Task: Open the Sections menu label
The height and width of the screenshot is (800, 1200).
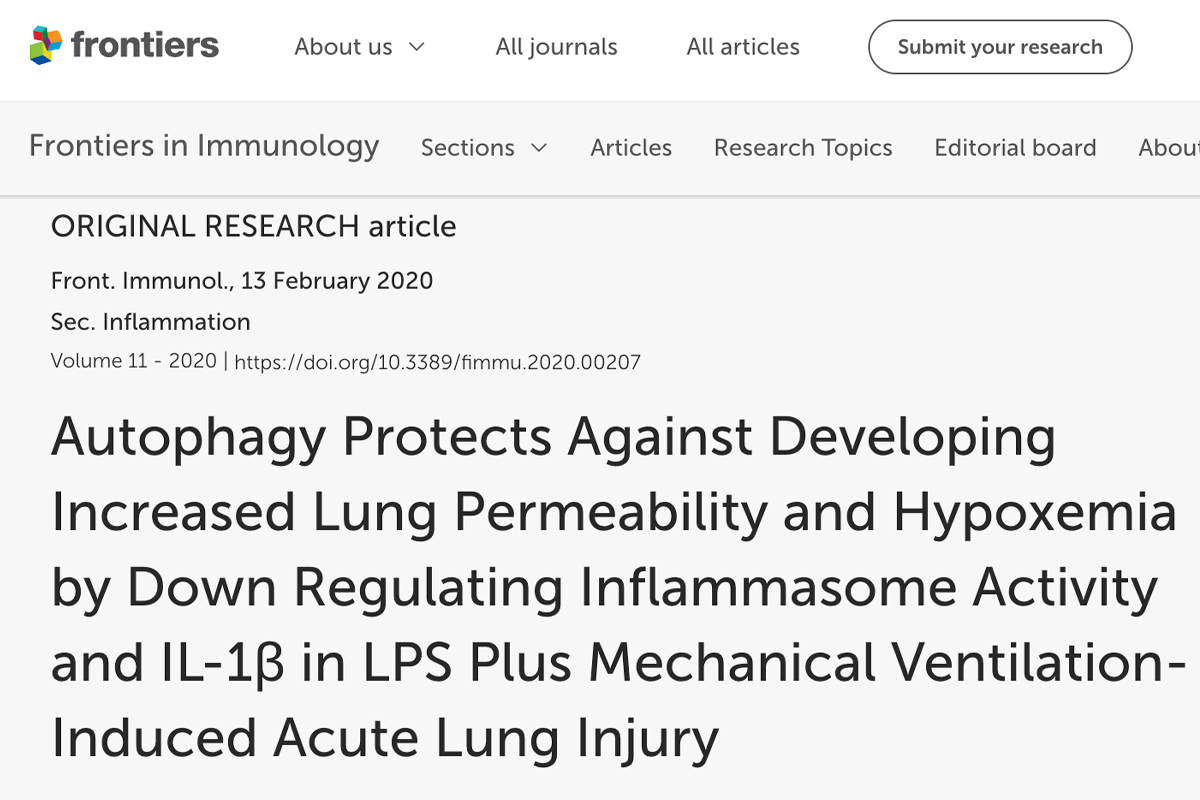Action: [x=467, y=148]
